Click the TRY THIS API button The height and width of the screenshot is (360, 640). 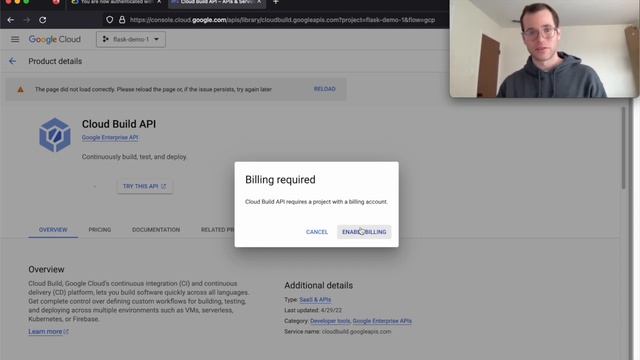[144, 186]
